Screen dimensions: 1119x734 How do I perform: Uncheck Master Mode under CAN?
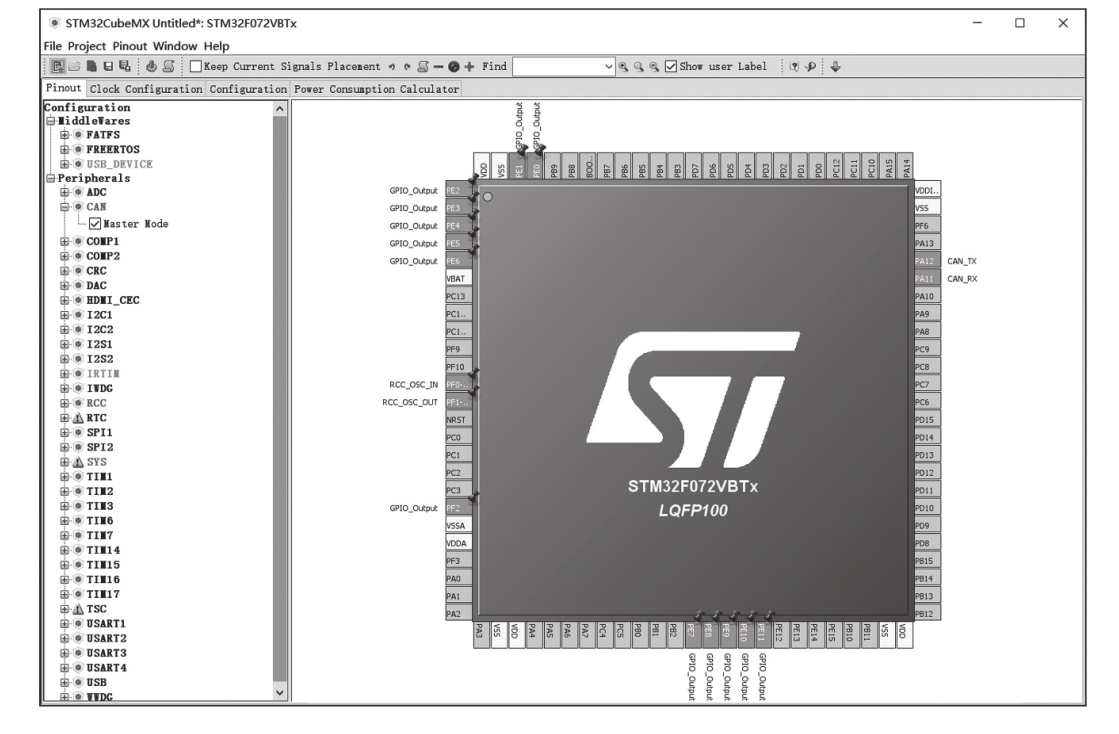click(x=95, y=224)
